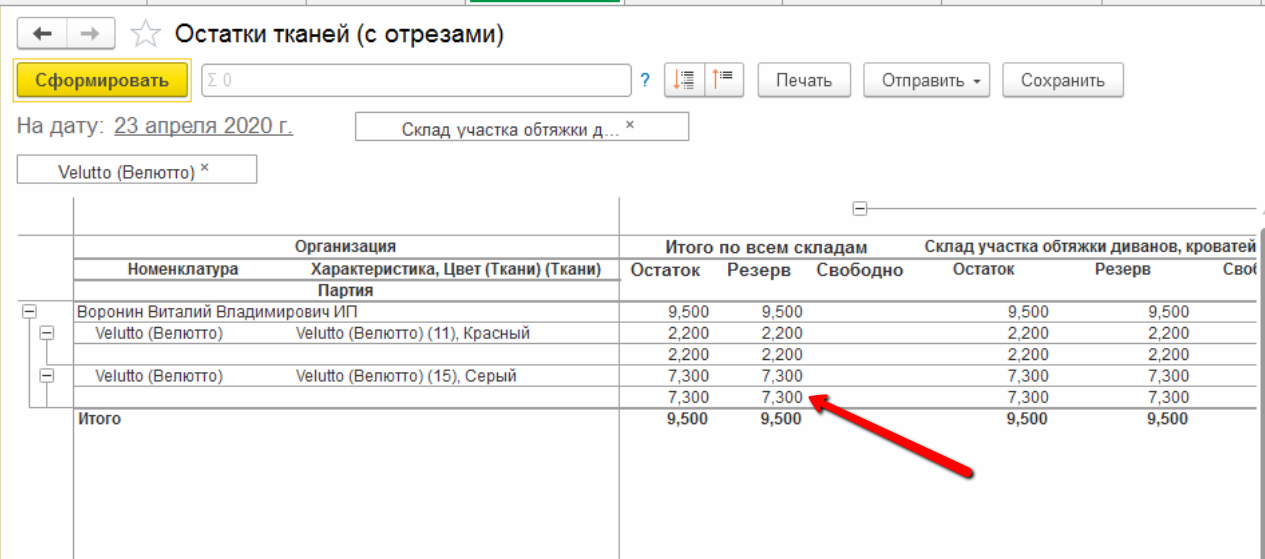
Task: Click the Сформировать button
Action: [x=102, y=81]
